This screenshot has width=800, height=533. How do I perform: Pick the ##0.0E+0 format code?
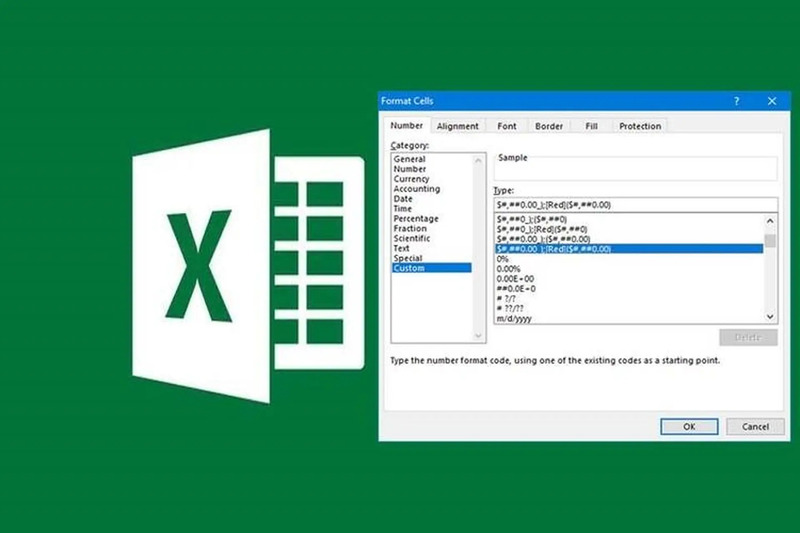click(x=629, y=289)
